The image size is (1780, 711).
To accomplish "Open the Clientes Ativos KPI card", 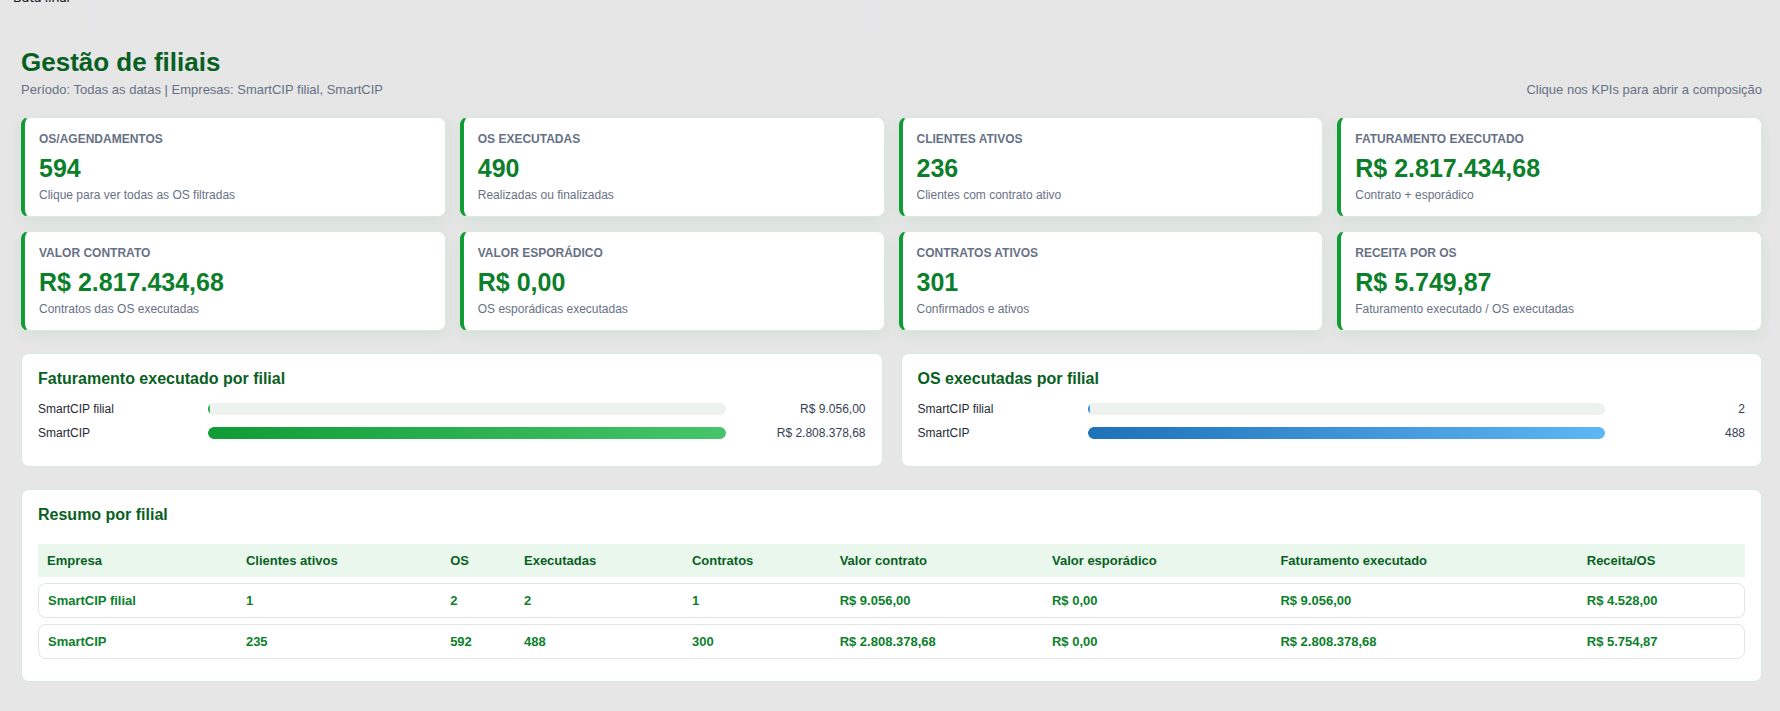I will click(1111, 167).
